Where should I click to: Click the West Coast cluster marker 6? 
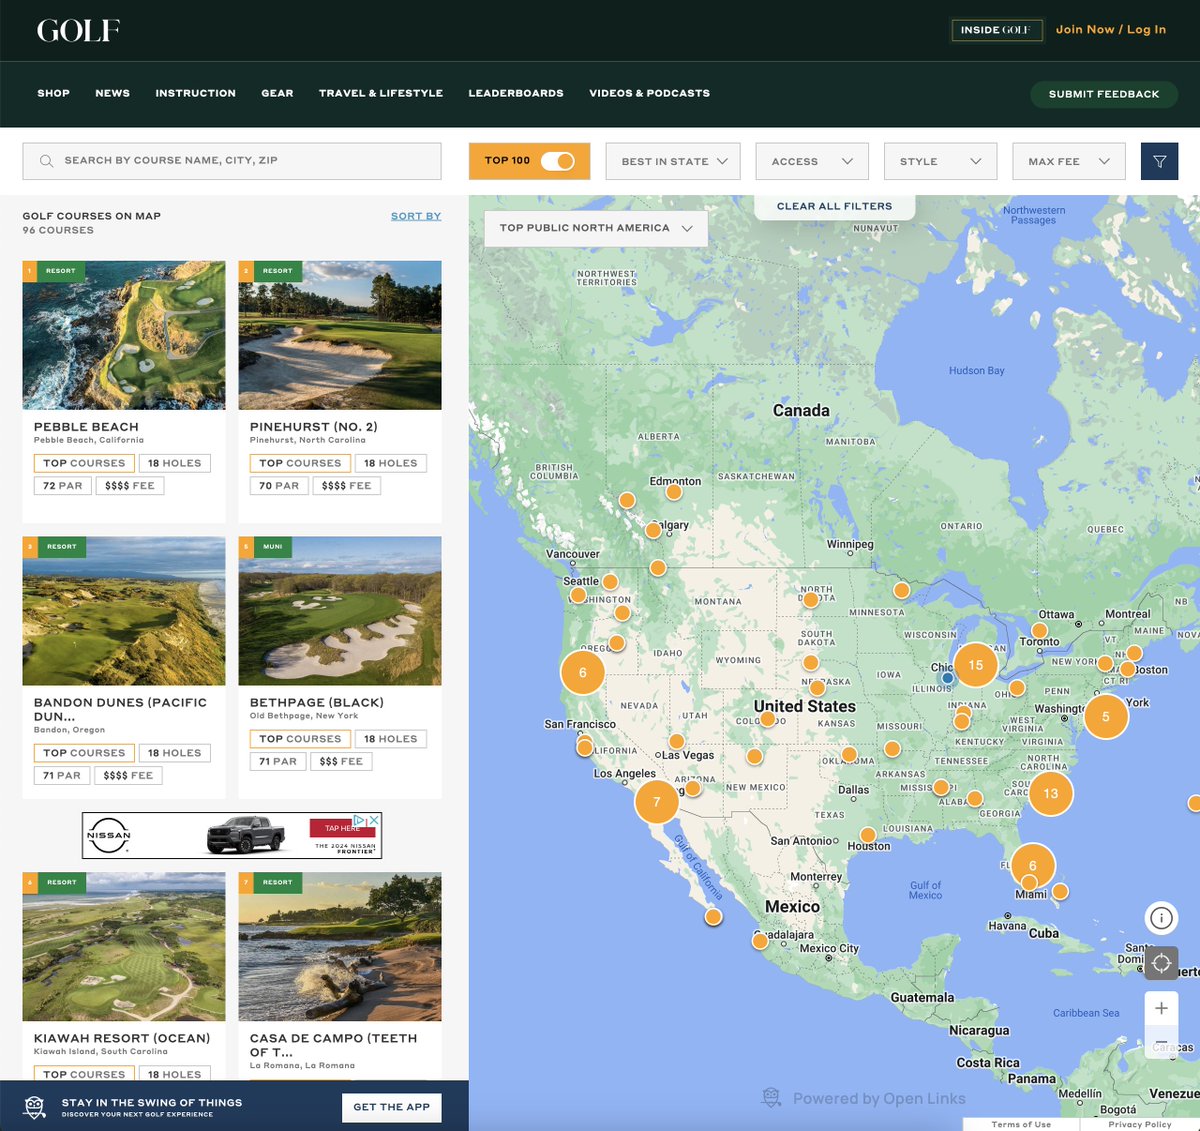[582, 672]
